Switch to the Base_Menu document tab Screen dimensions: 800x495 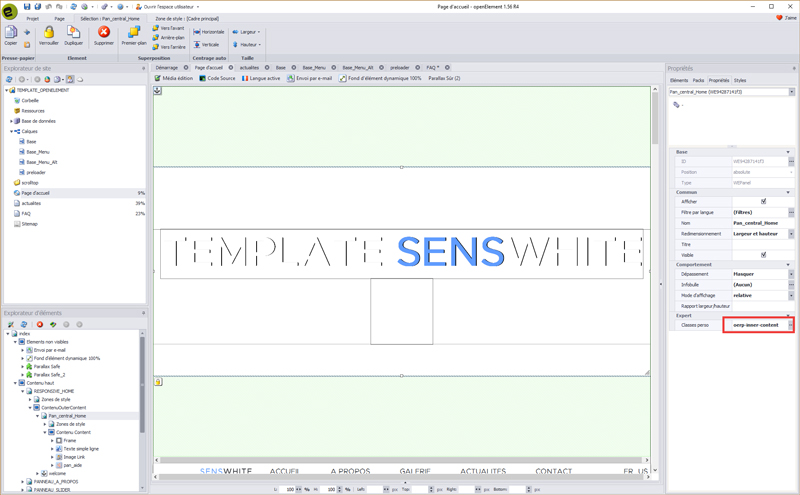coord(314,67)
